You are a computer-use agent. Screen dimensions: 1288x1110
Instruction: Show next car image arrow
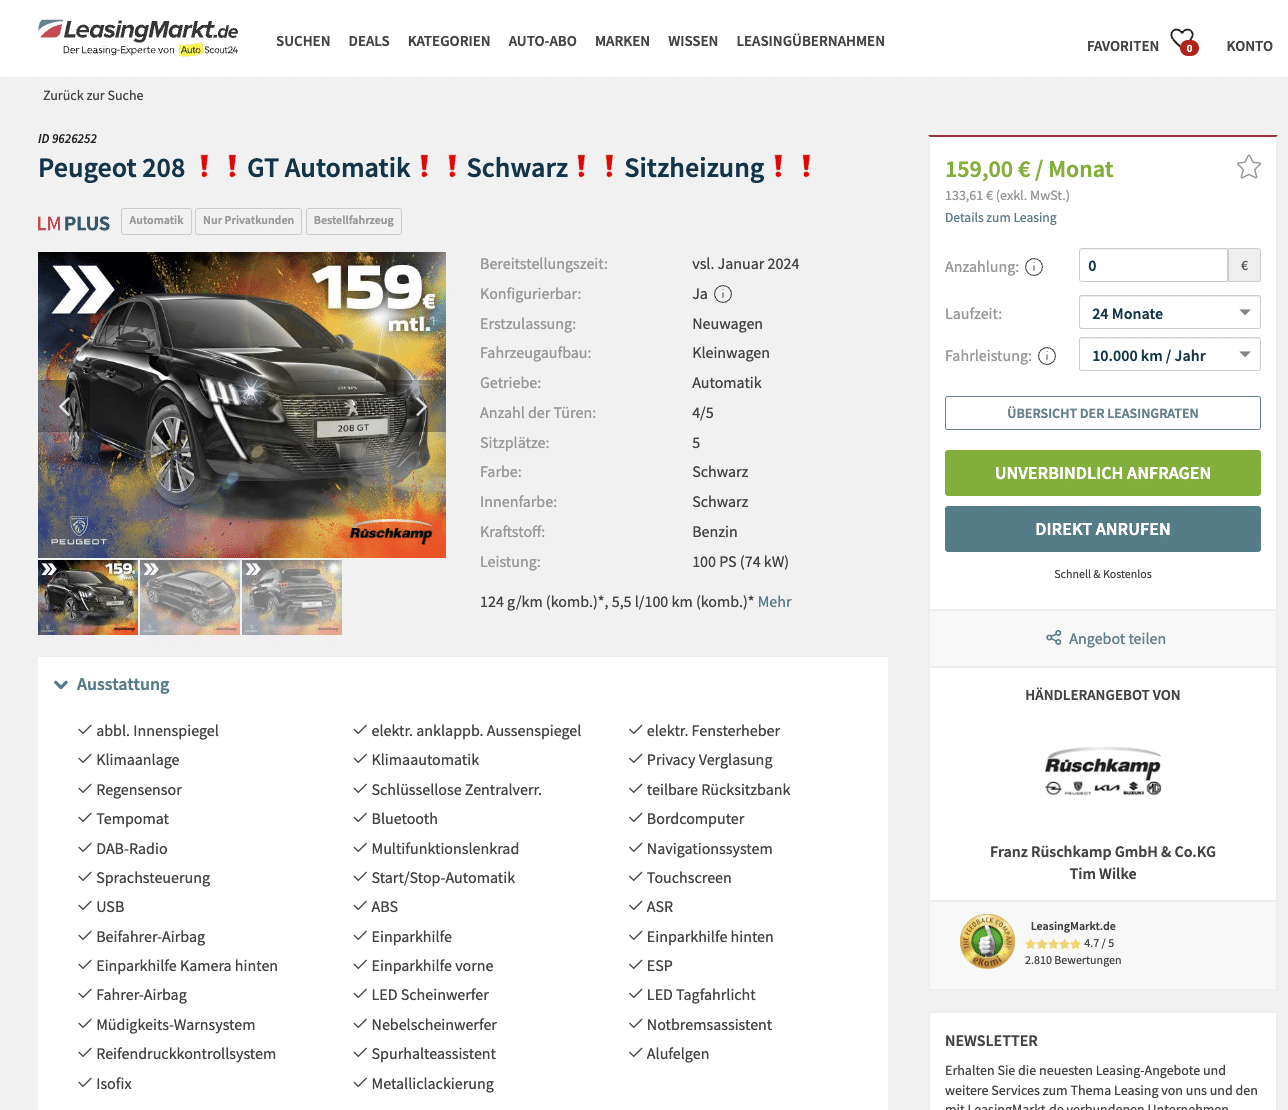coord(421,406)
